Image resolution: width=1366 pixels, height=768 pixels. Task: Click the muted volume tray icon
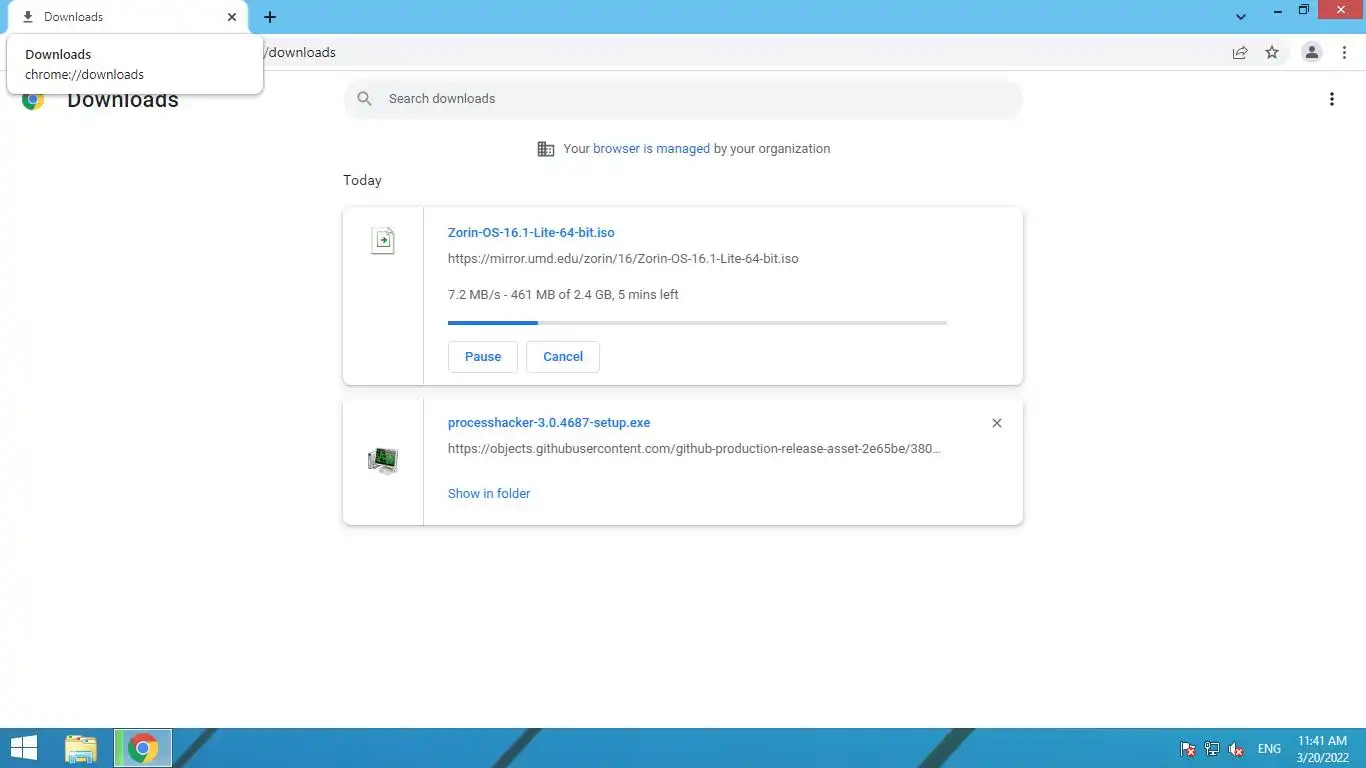1236,749
